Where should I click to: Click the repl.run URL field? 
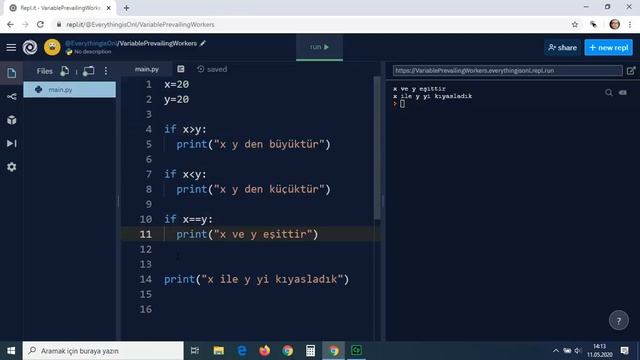(507, 71)
